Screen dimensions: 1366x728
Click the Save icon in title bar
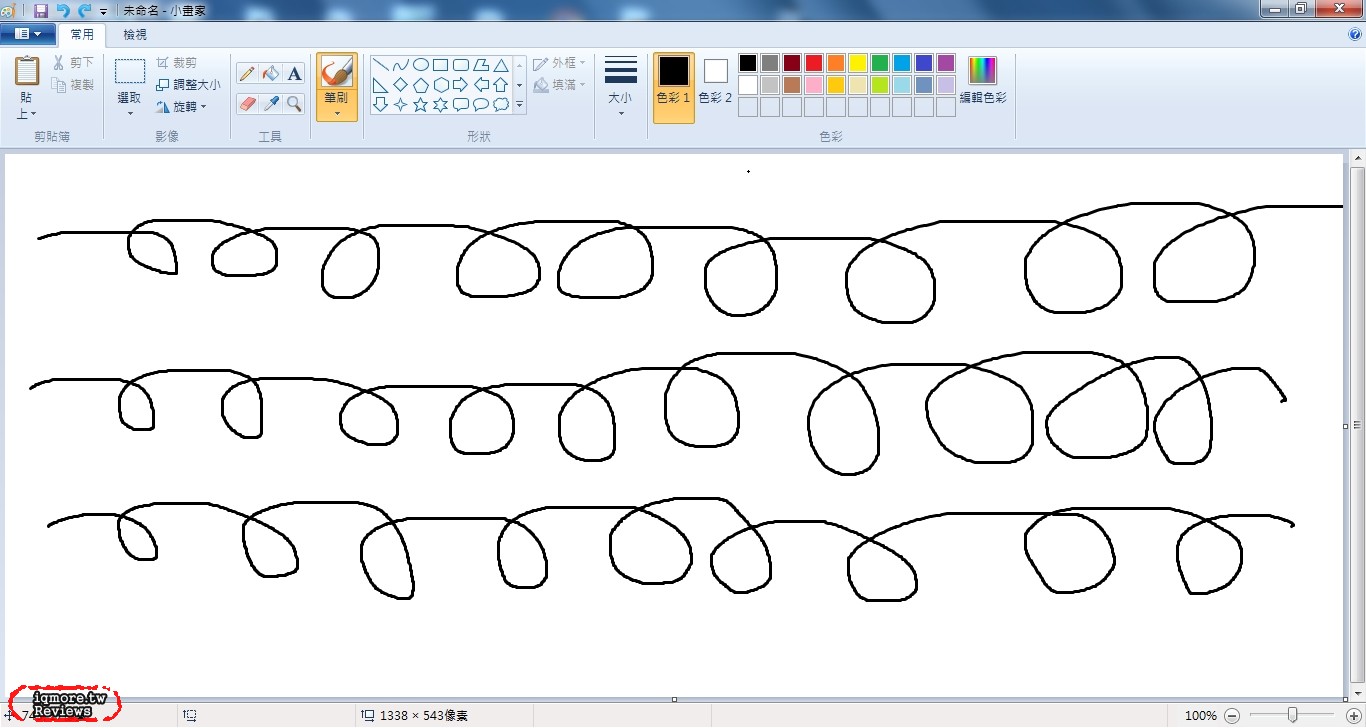[x=41, y=9]
